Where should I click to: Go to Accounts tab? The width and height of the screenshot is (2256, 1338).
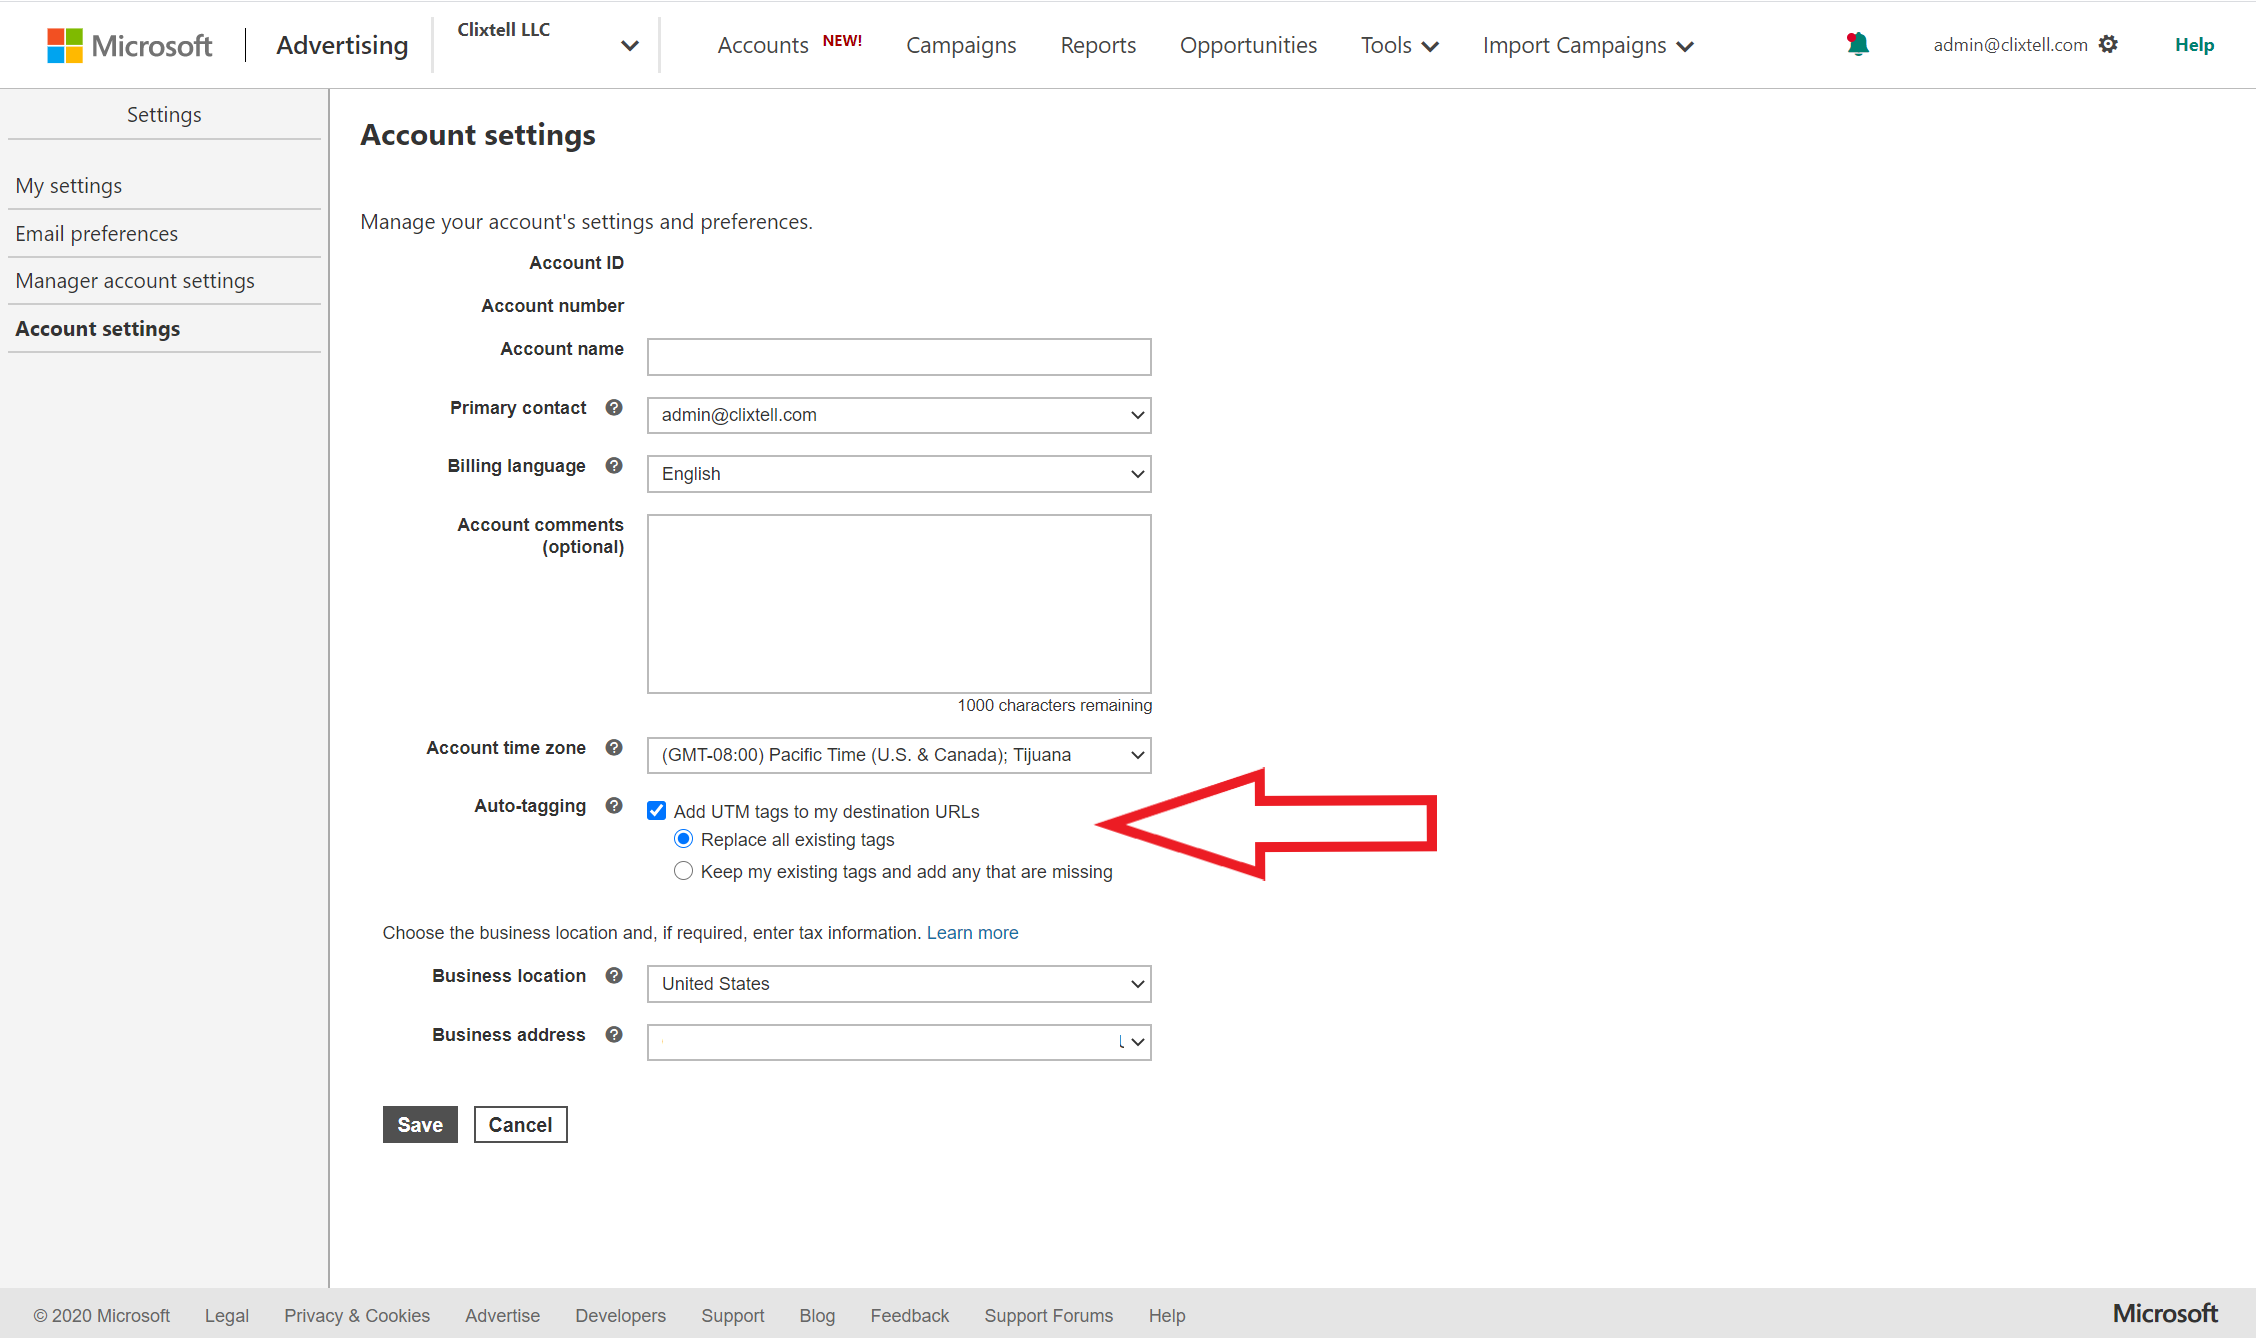[x=763, y=45]
